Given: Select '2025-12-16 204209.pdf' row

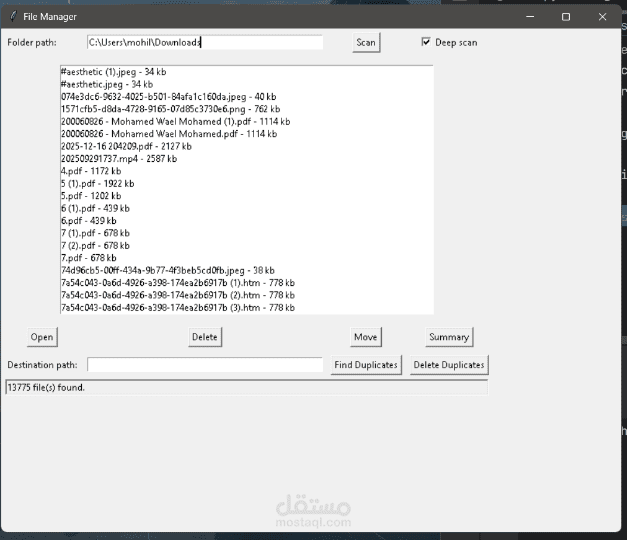Looking at the screenshot, I should (x=247, y=146).
